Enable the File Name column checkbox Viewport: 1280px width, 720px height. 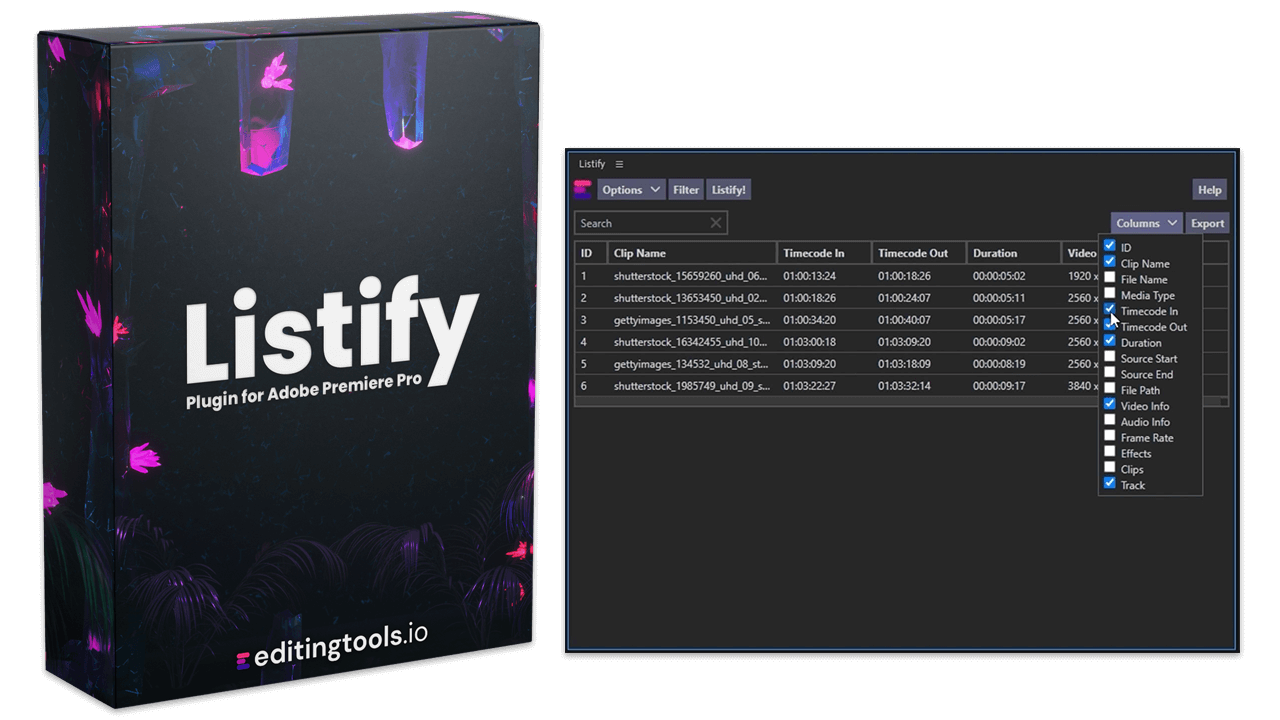1110,279
